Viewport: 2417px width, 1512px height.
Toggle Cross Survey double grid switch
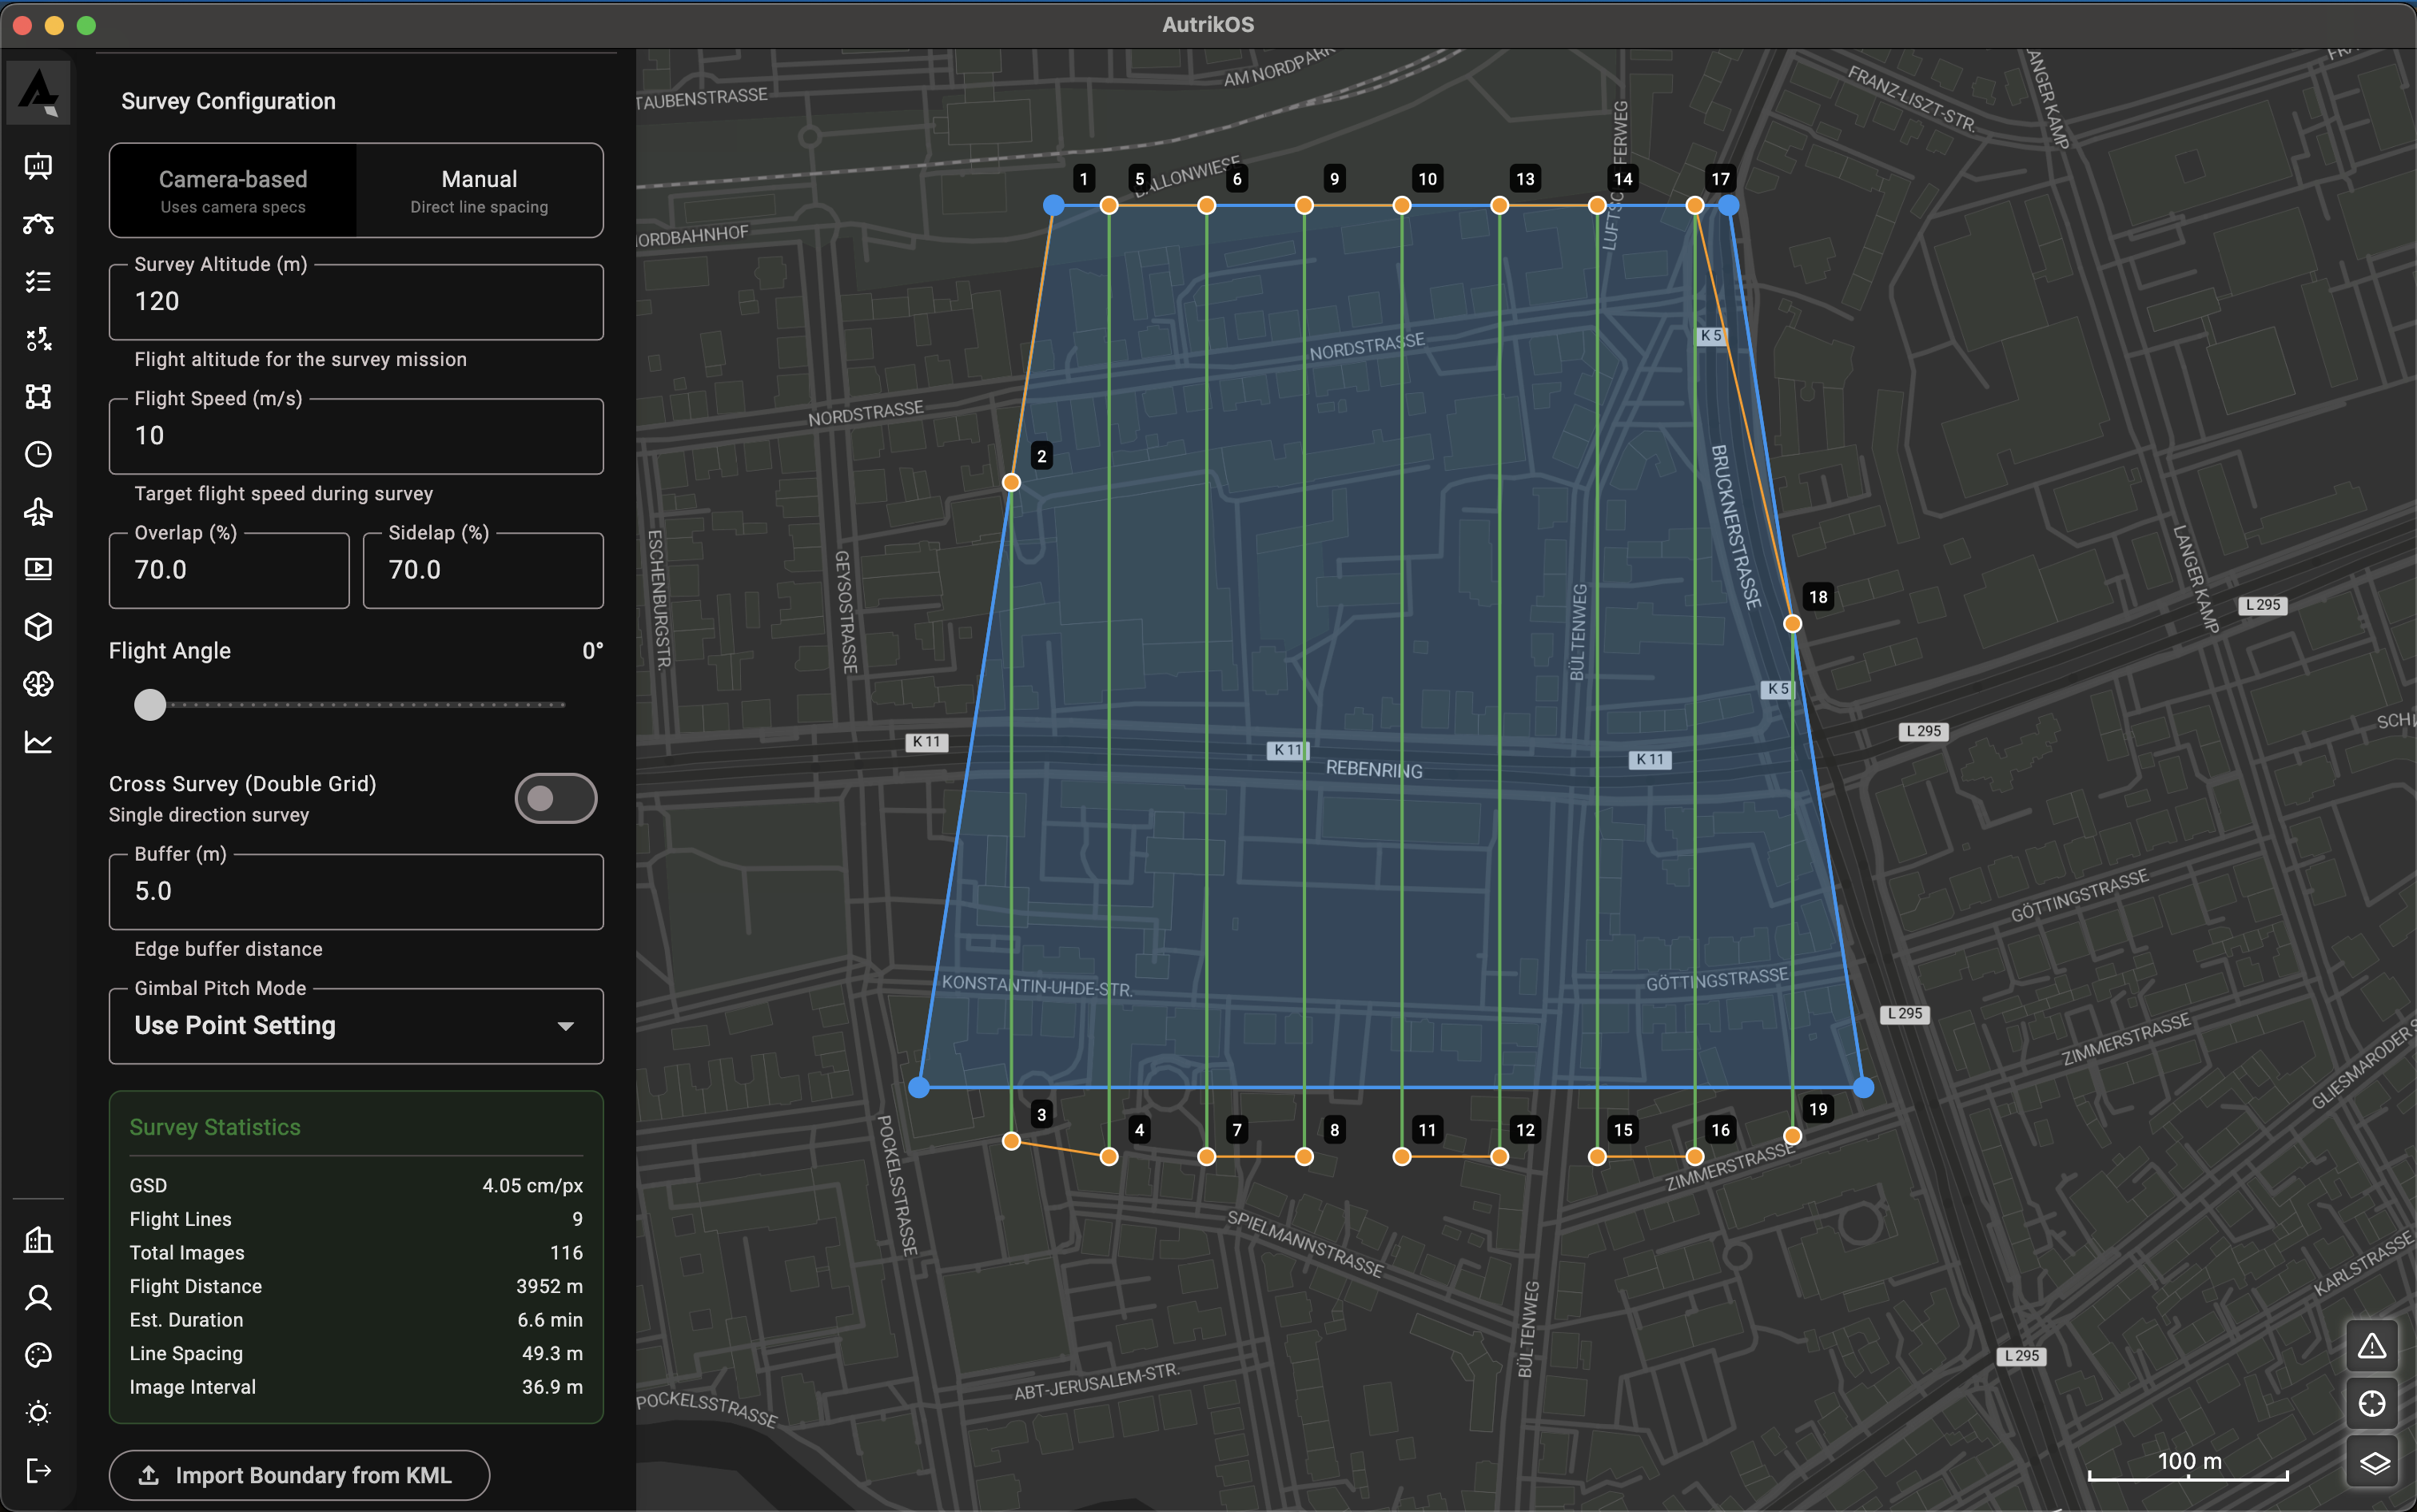[x=555, y=798]
